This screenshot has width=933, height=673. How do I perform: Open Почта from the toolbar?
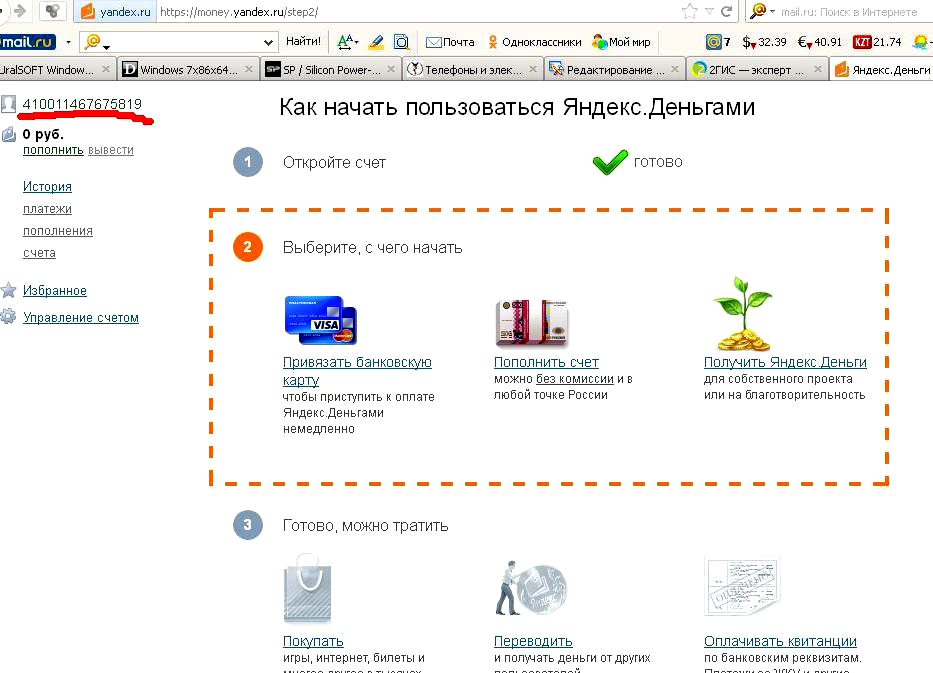click(450, 42)
